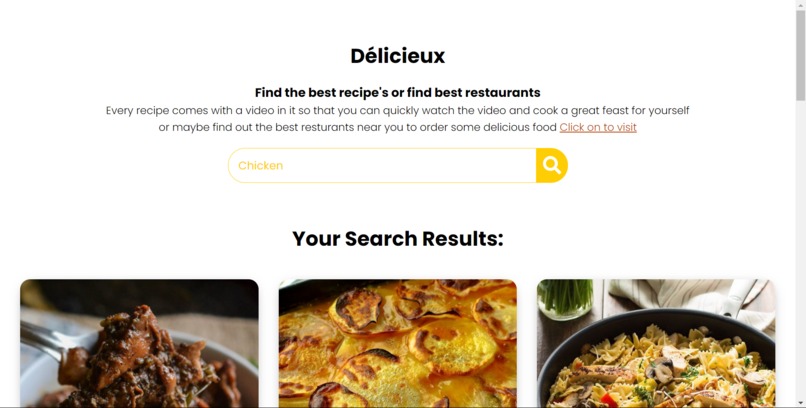Click the scrollbar up arrow
This screenshot has height=408, width=806.
(801, 4)
